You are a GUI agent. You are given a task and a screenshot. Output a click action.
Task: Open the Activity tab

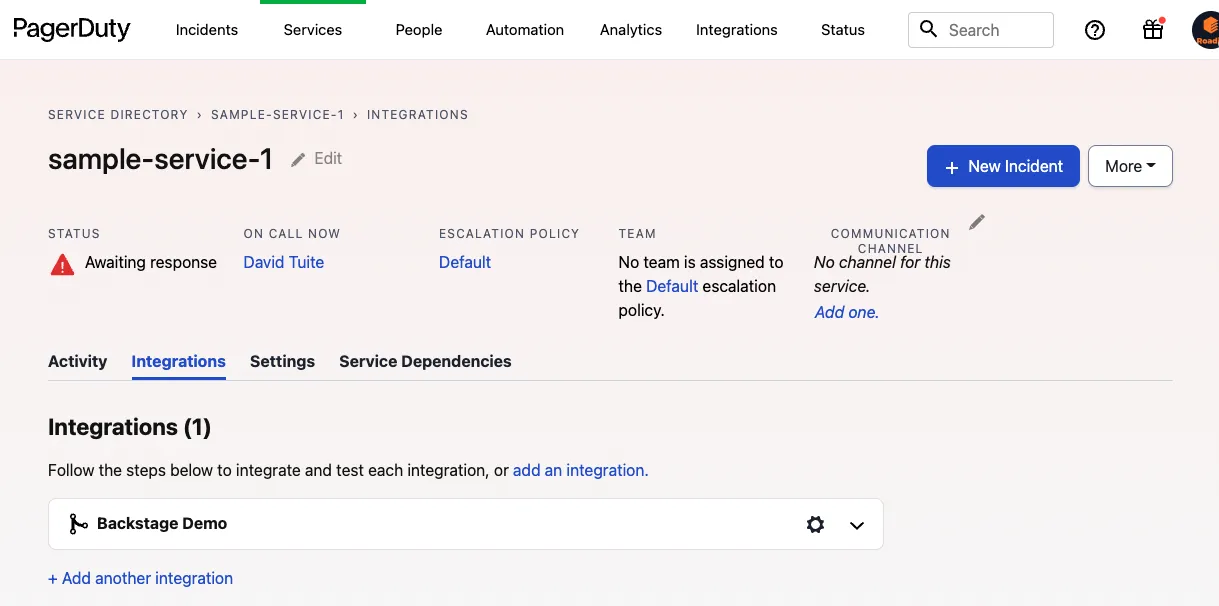point(77,361)
